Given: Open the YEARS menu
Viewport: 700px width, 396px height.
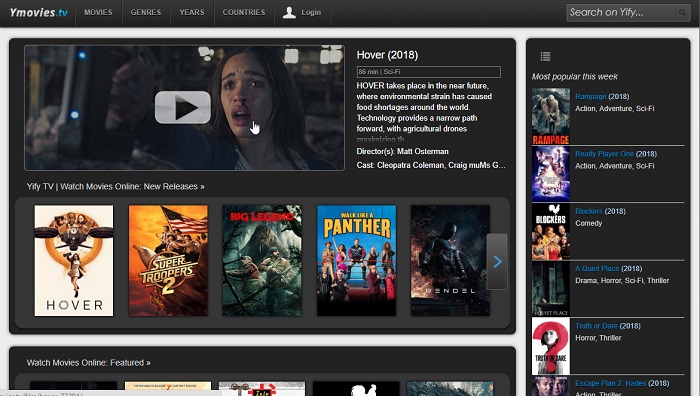Looking at the screenshot, I should click(x=192, y=13).
